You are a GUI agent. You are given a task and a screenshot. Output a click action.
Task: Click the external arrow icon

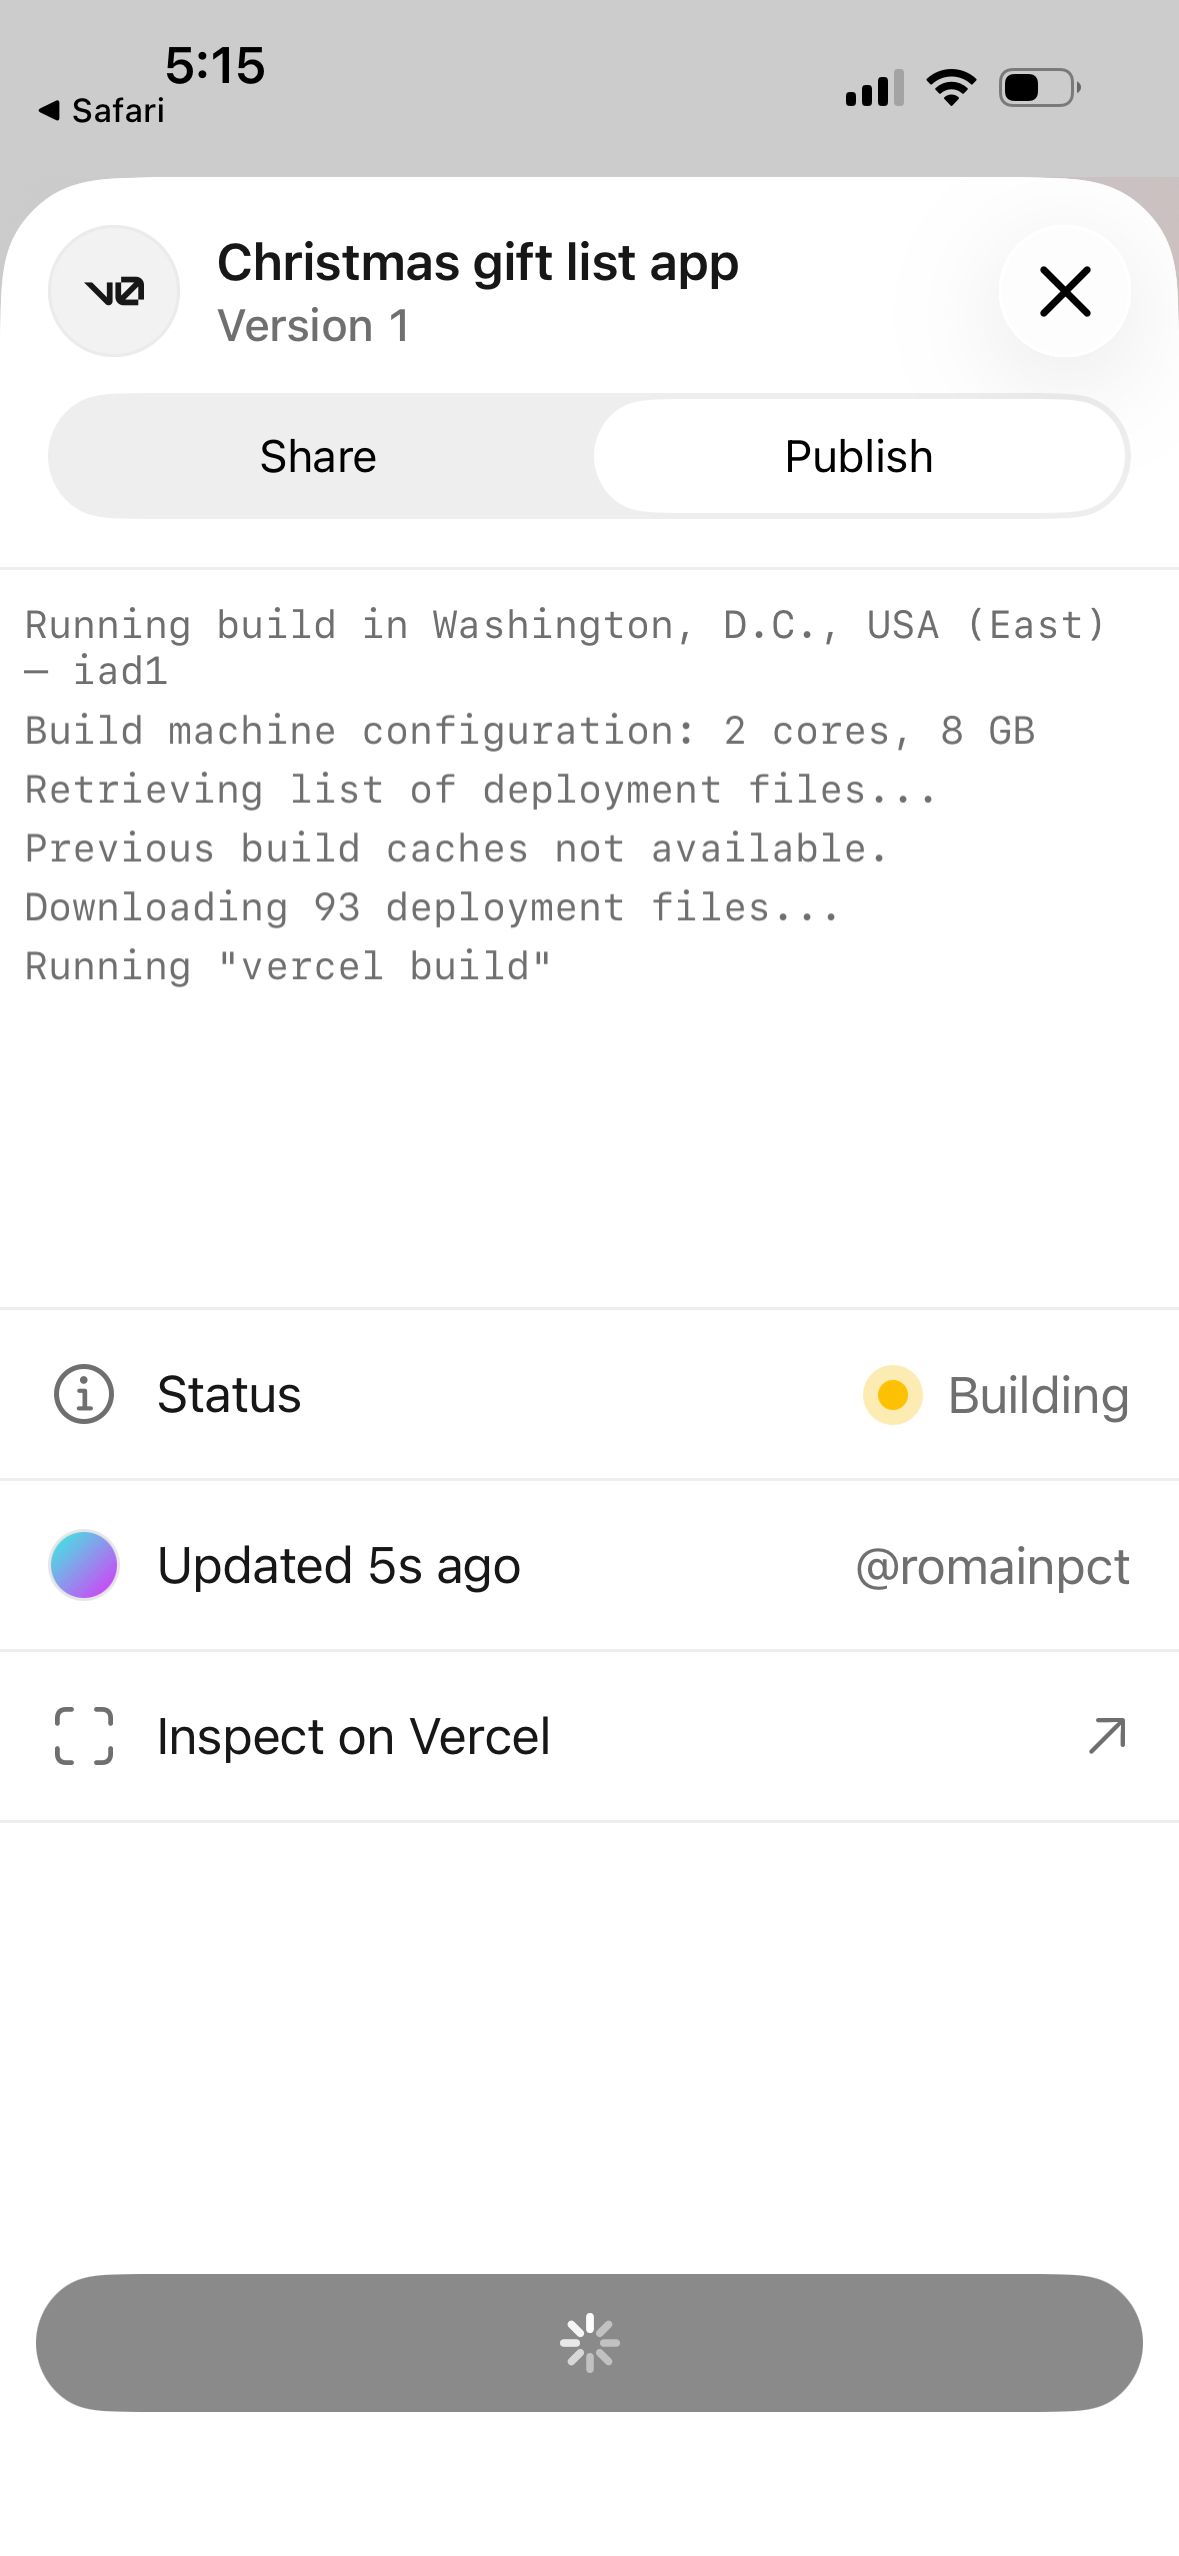click(1107, 1736)
